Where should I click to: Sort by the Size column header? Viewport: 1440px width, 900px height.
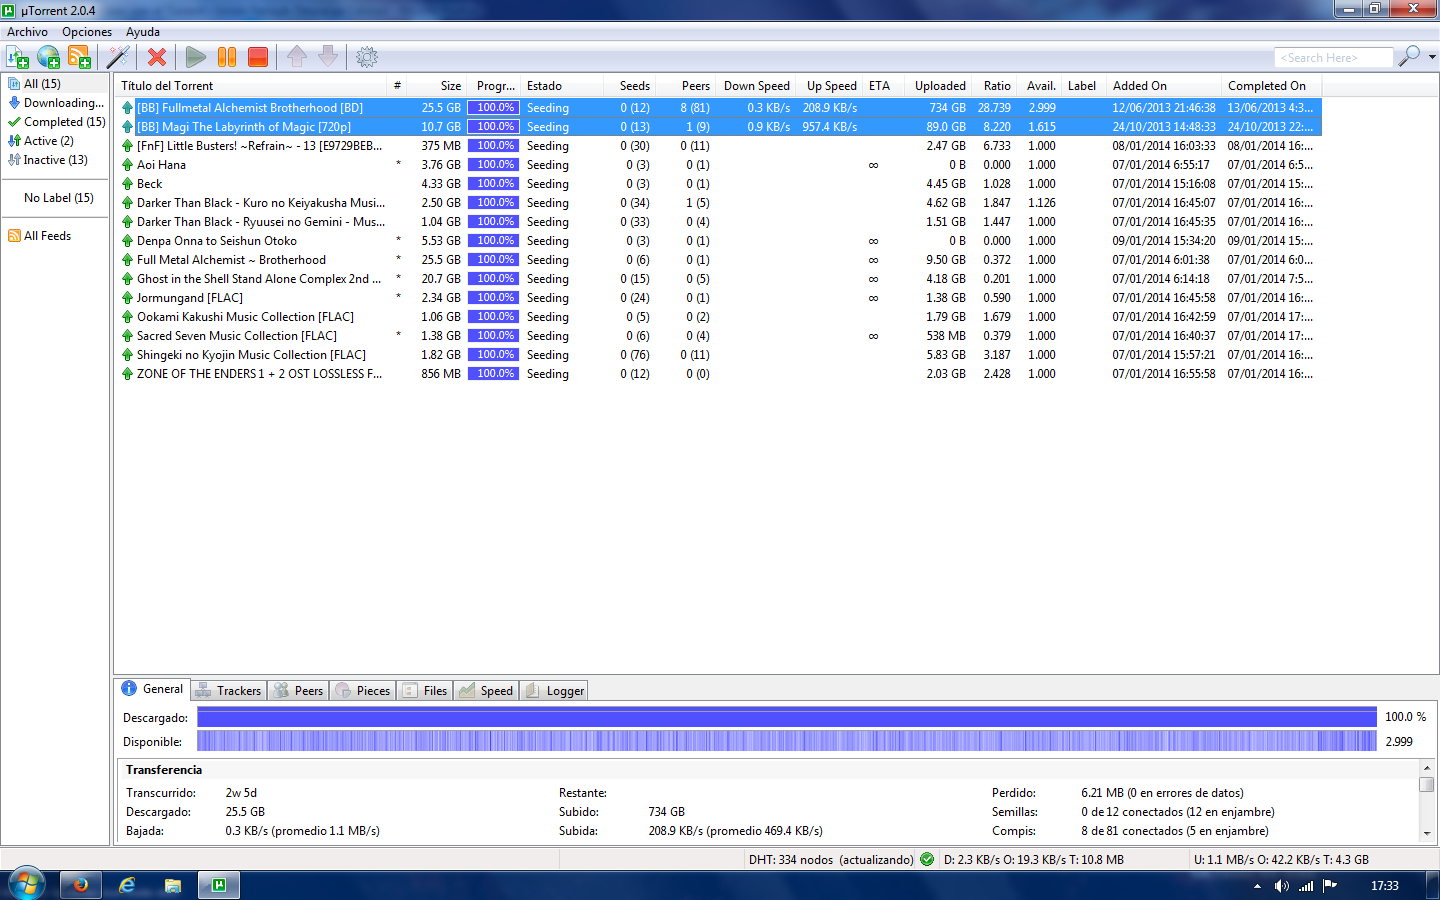pos(436,86)
